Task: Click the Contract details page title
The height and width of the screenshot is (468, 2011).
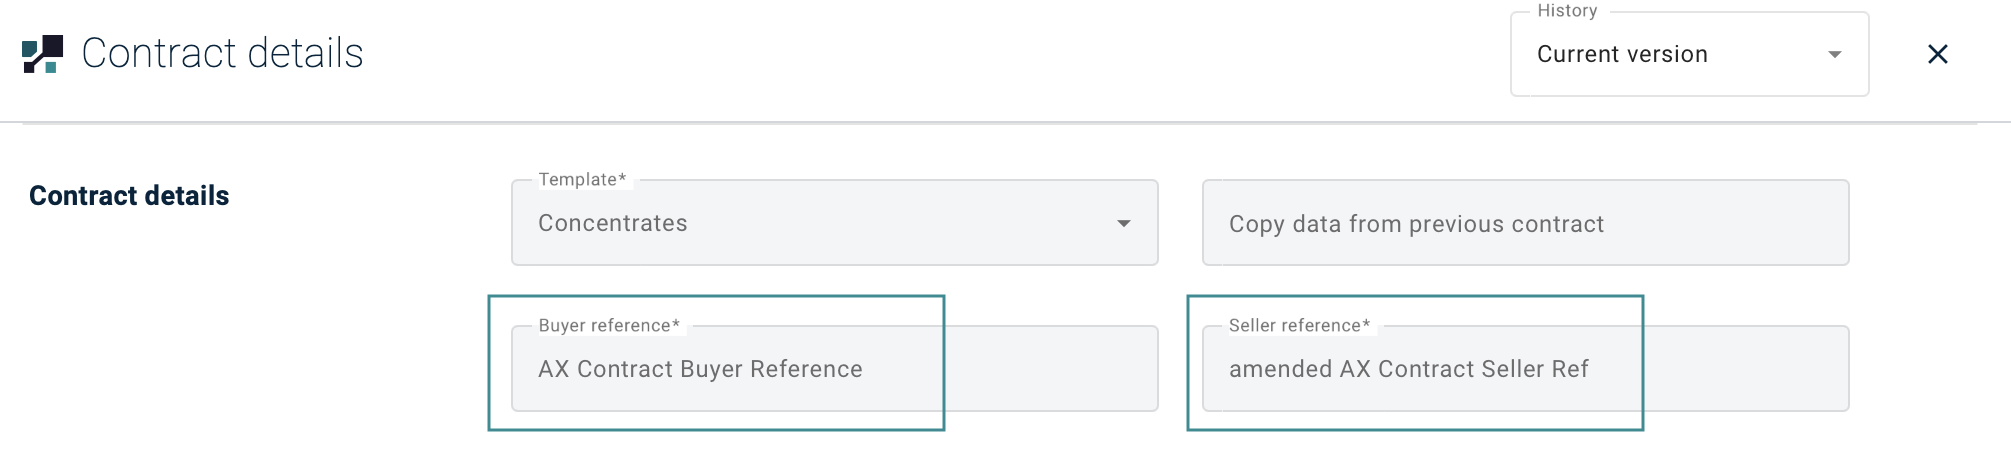Action: tap(222, 54)
